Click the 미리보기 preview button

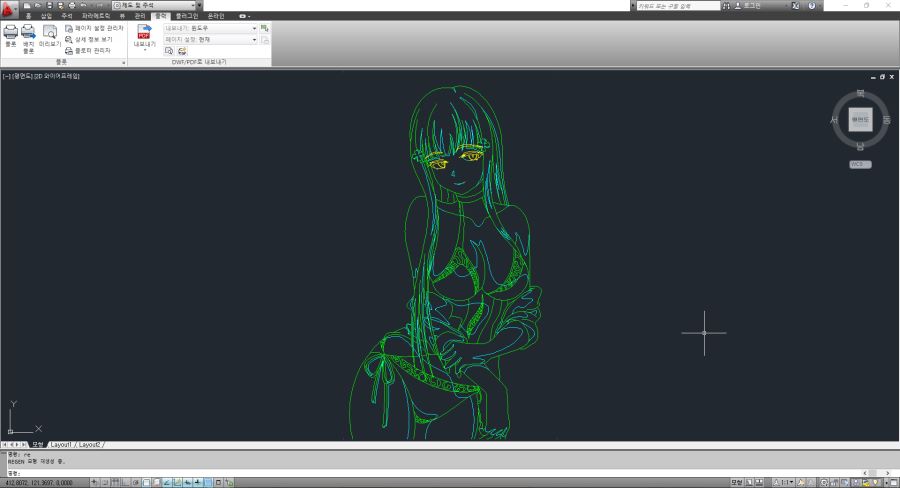[50, 36]
